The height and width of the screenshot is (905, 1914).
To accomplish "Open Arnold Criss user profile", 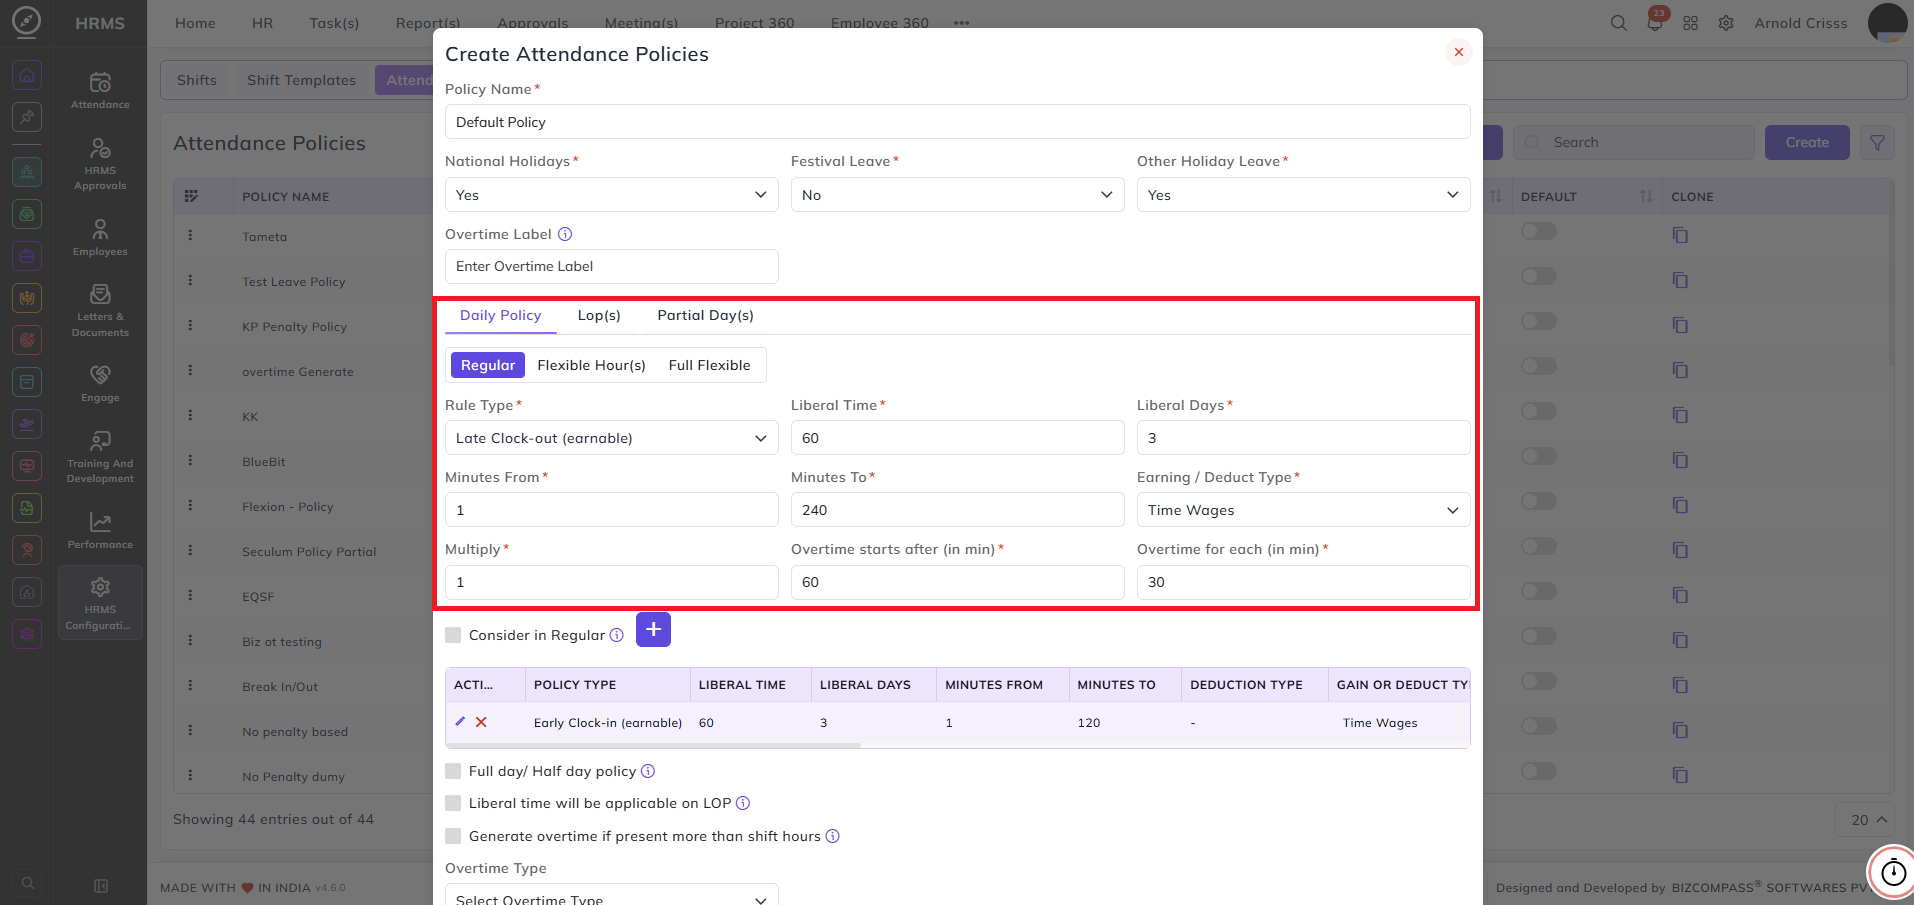I will 1801,23.
